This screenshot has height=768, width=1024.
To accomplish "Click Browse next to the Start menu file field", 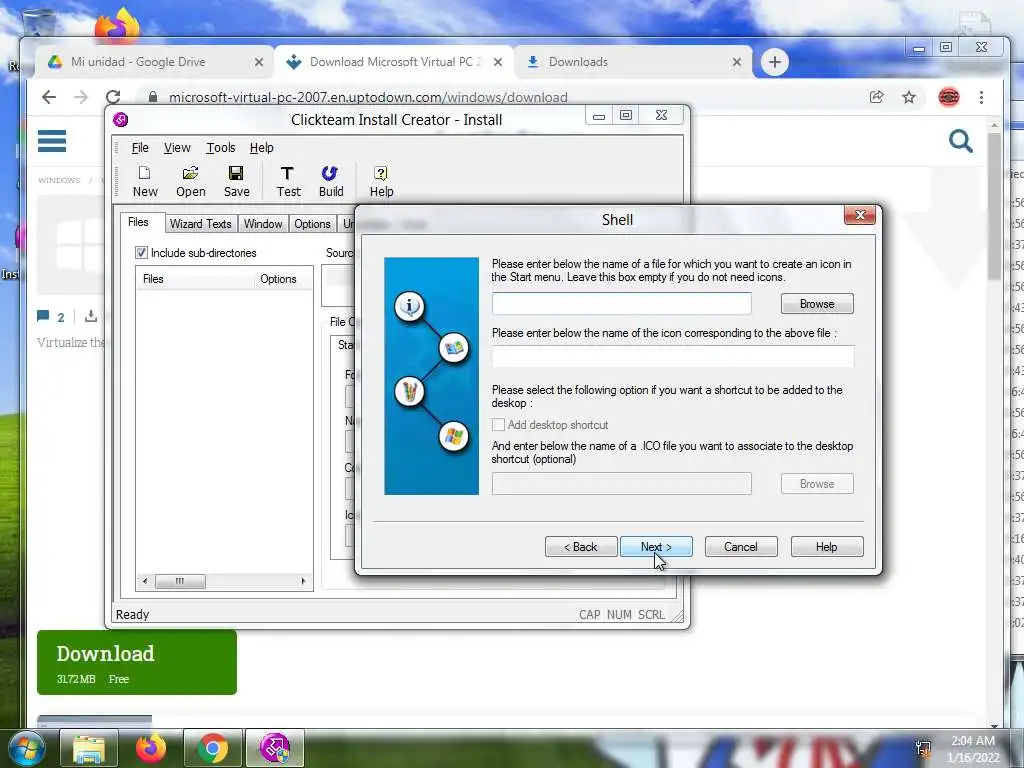I will (x=817, y=304).
